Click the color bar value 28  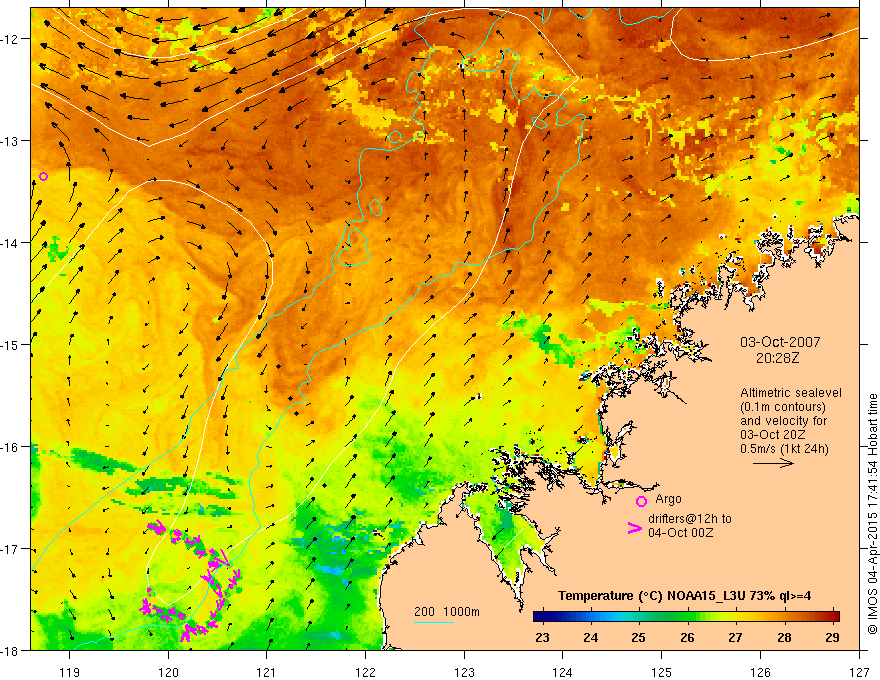pyautogui.click(x=784, y=637)
